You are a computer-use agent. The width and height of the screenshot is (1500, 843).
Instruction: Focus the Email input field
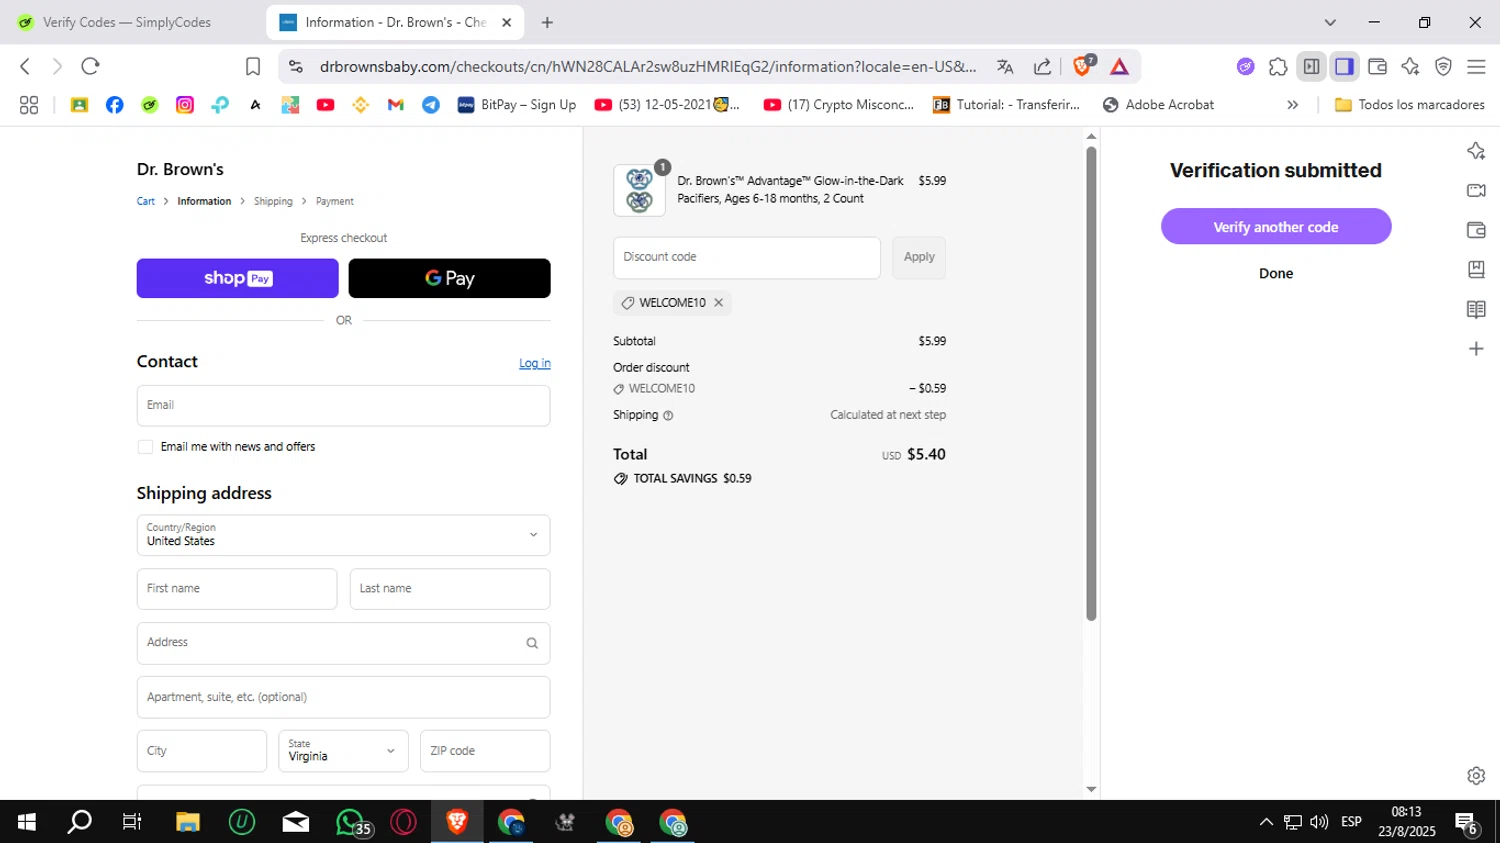[343, 406]
